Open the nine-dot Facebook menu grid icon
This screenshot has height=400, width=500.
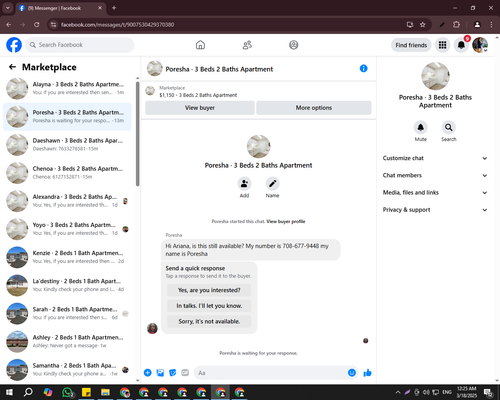[x=442, y=45]
